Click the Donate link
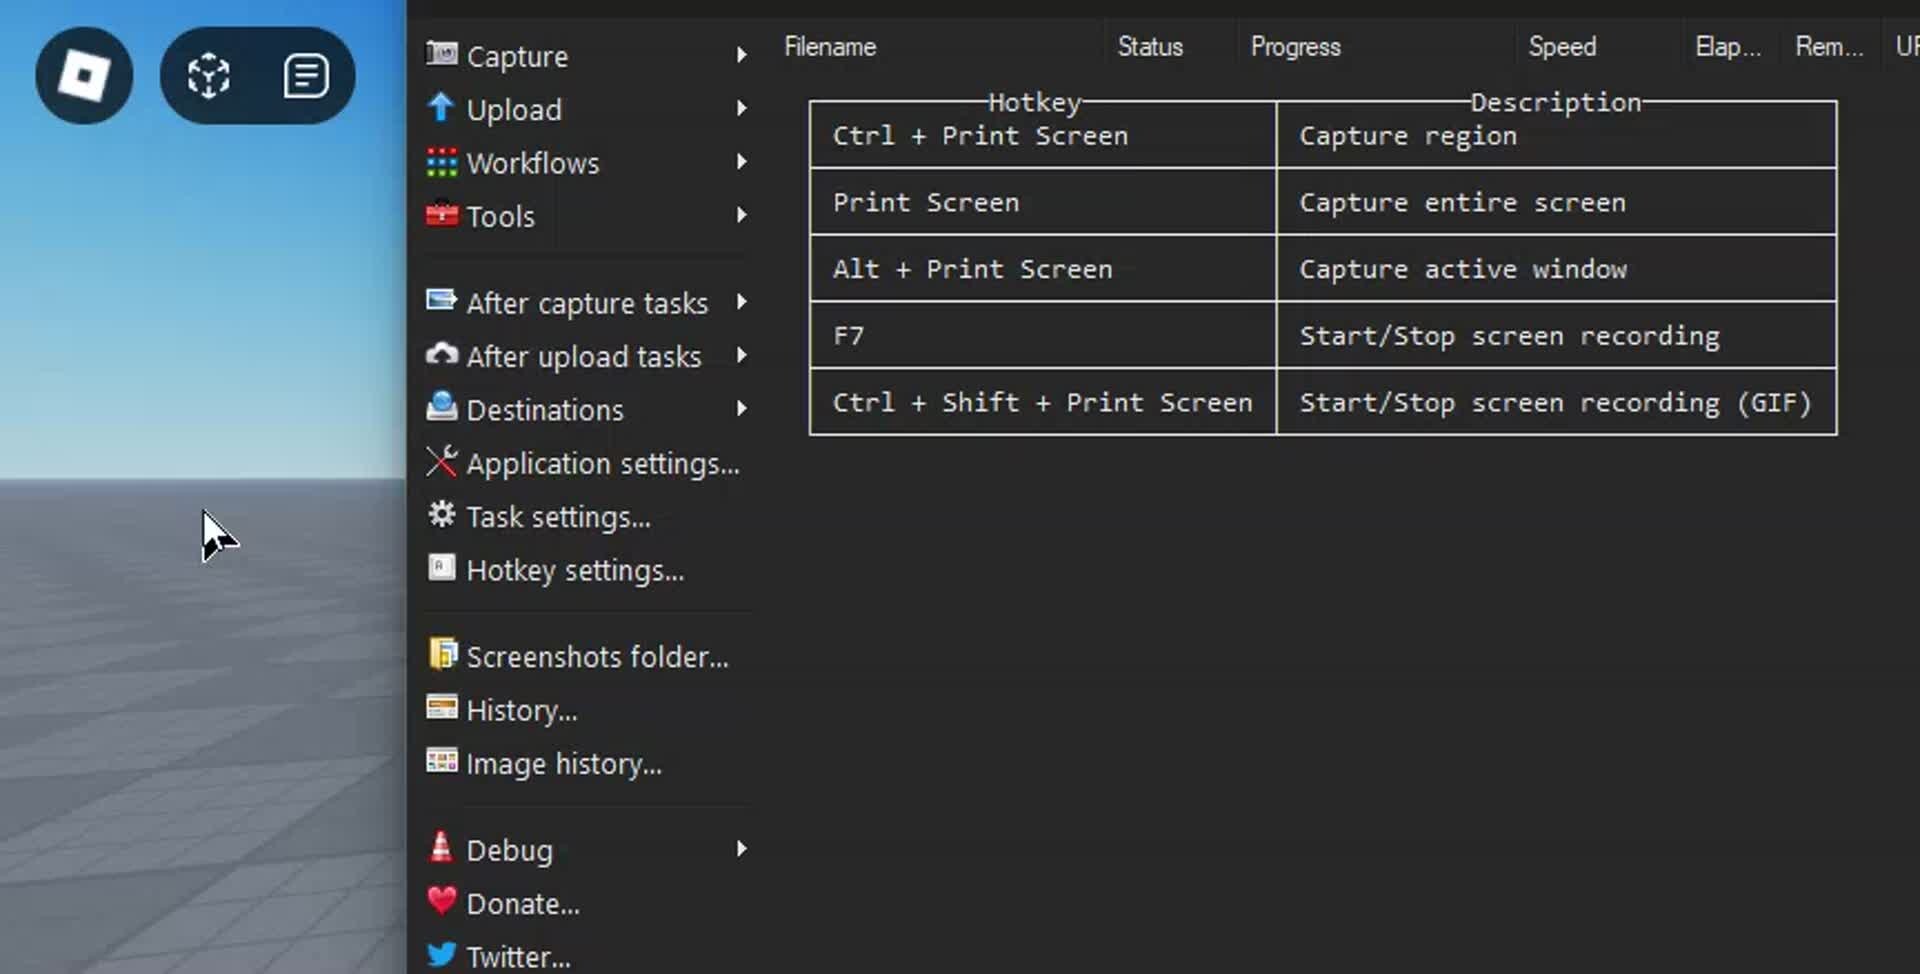 pyautogui.click(x=521, y=902)
